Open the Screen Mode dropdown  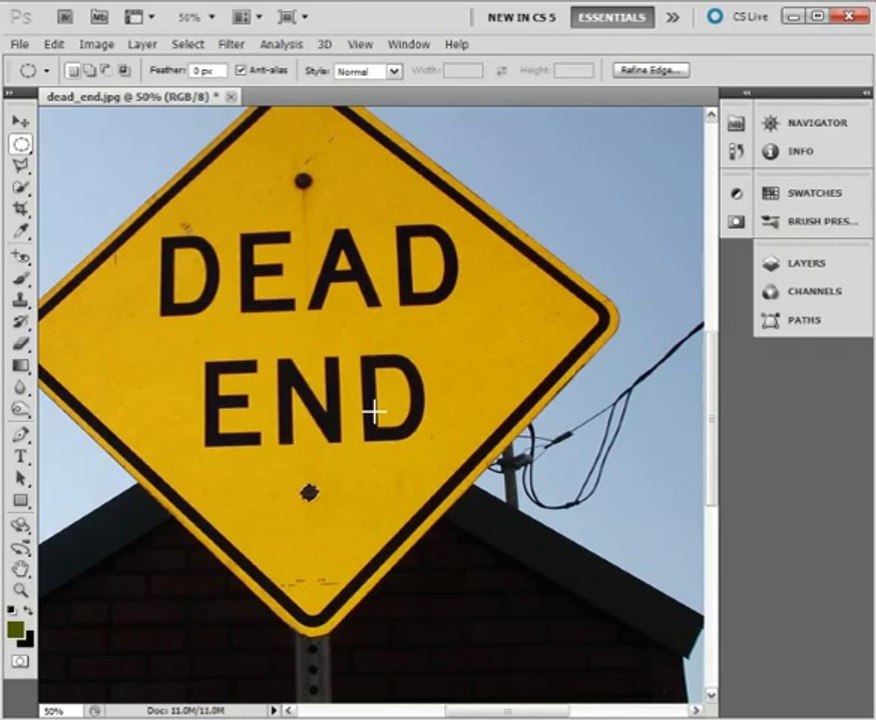coord(292,17)
